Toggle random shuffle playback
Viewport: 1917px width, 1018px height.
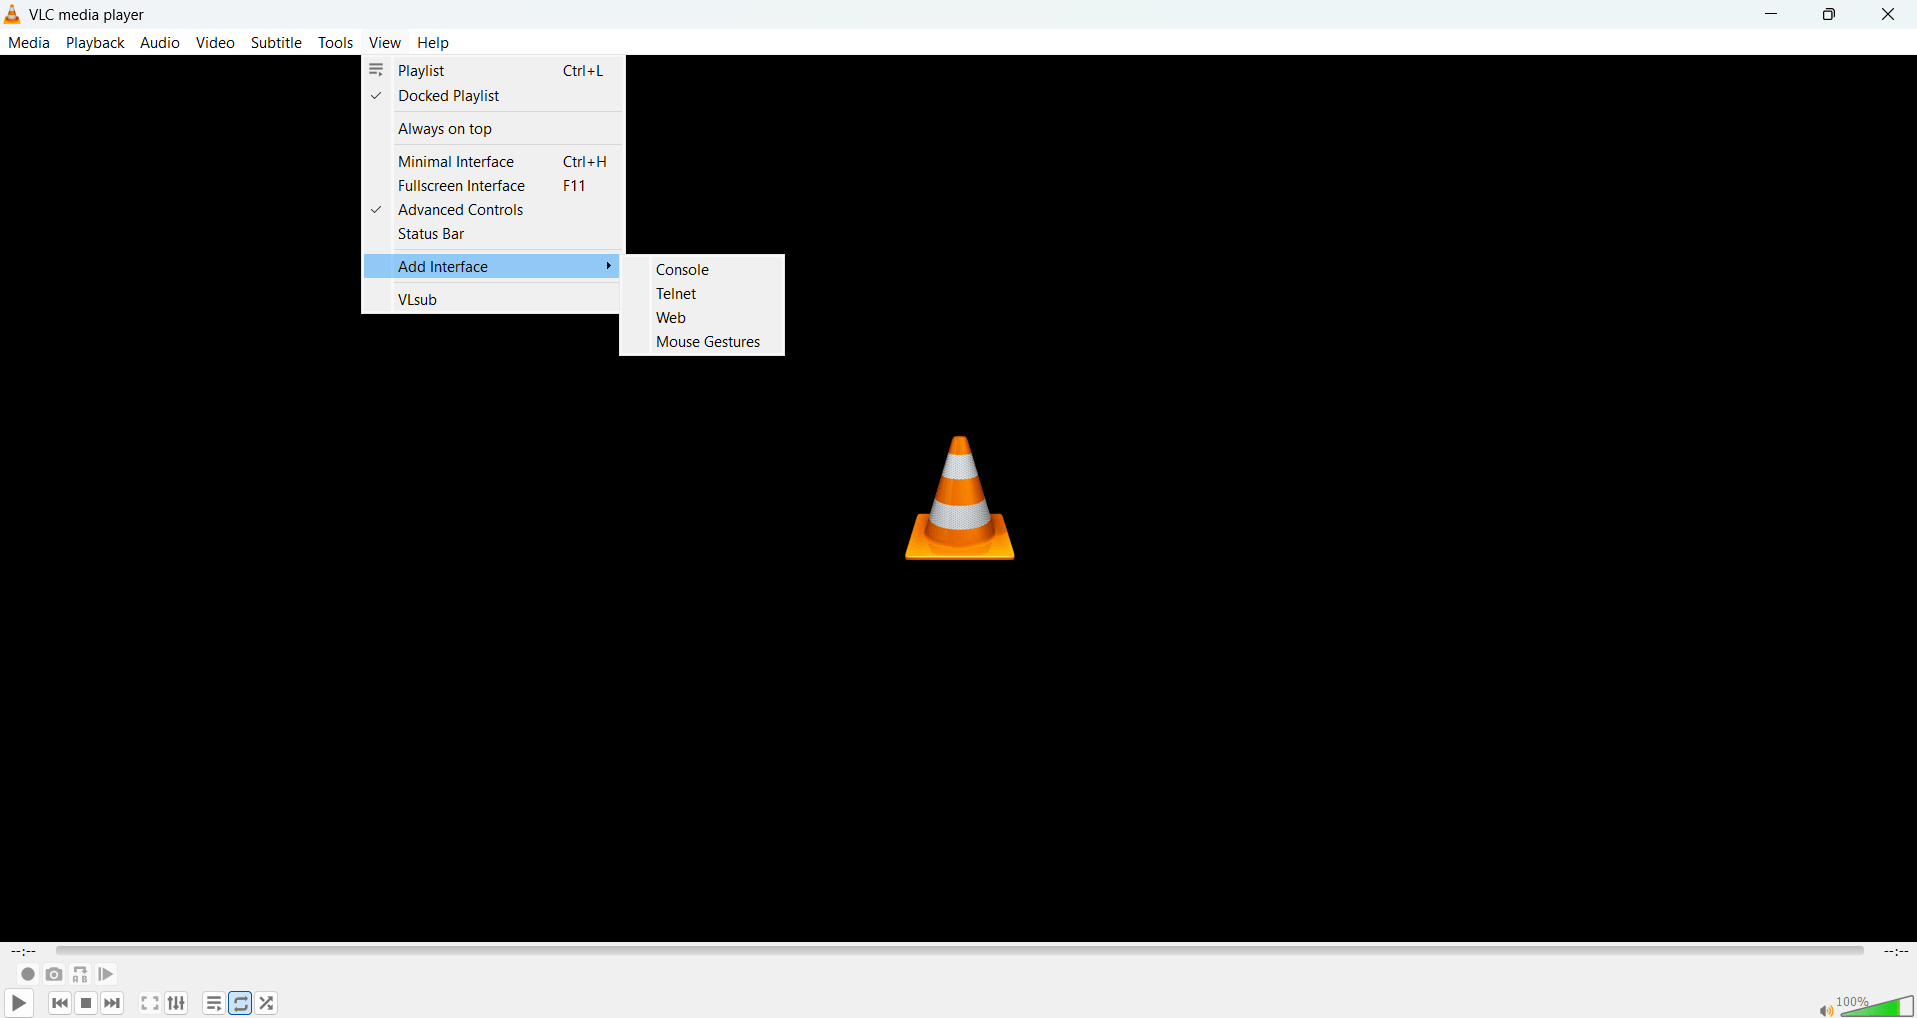coord(267,1003)
